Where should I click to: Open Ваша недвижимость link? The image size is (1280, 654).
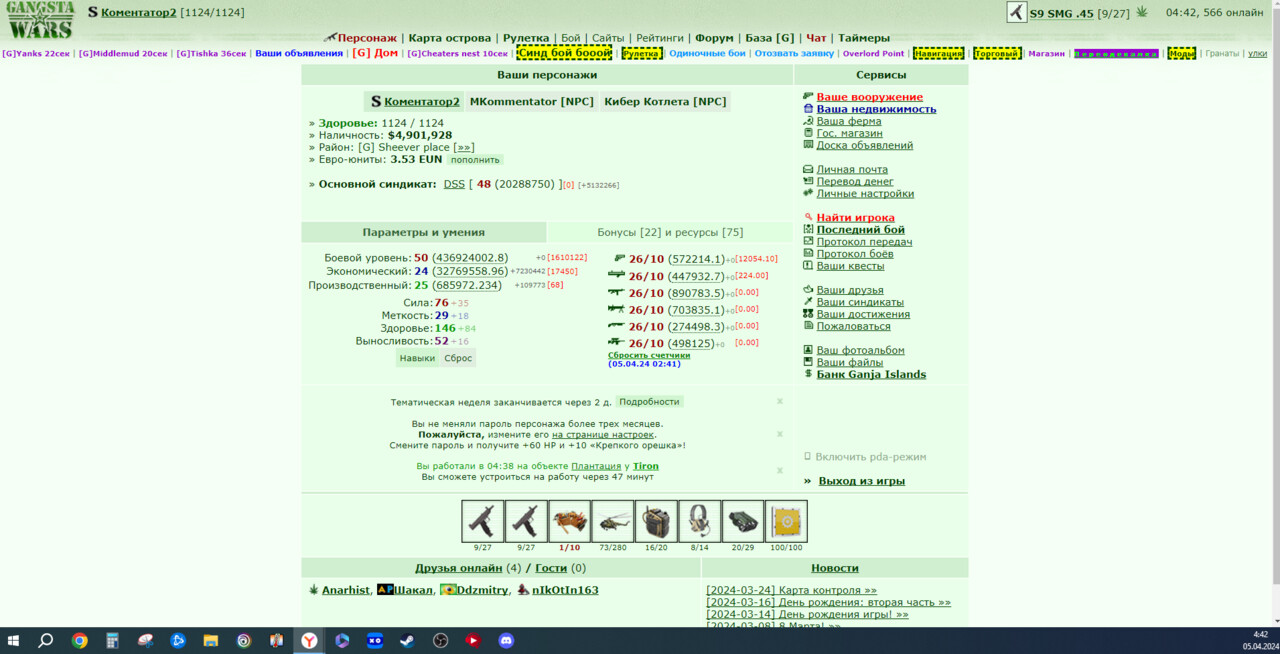pos(876,109)
